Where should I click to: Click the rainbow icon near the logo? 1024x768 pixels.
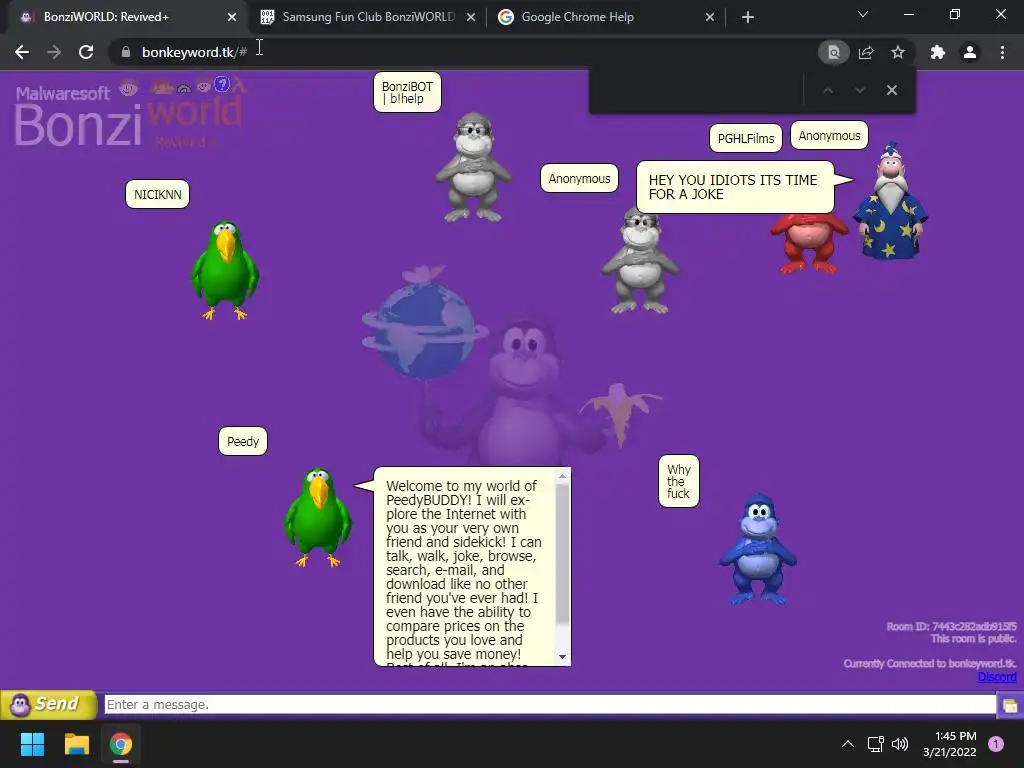pos(184,88)
